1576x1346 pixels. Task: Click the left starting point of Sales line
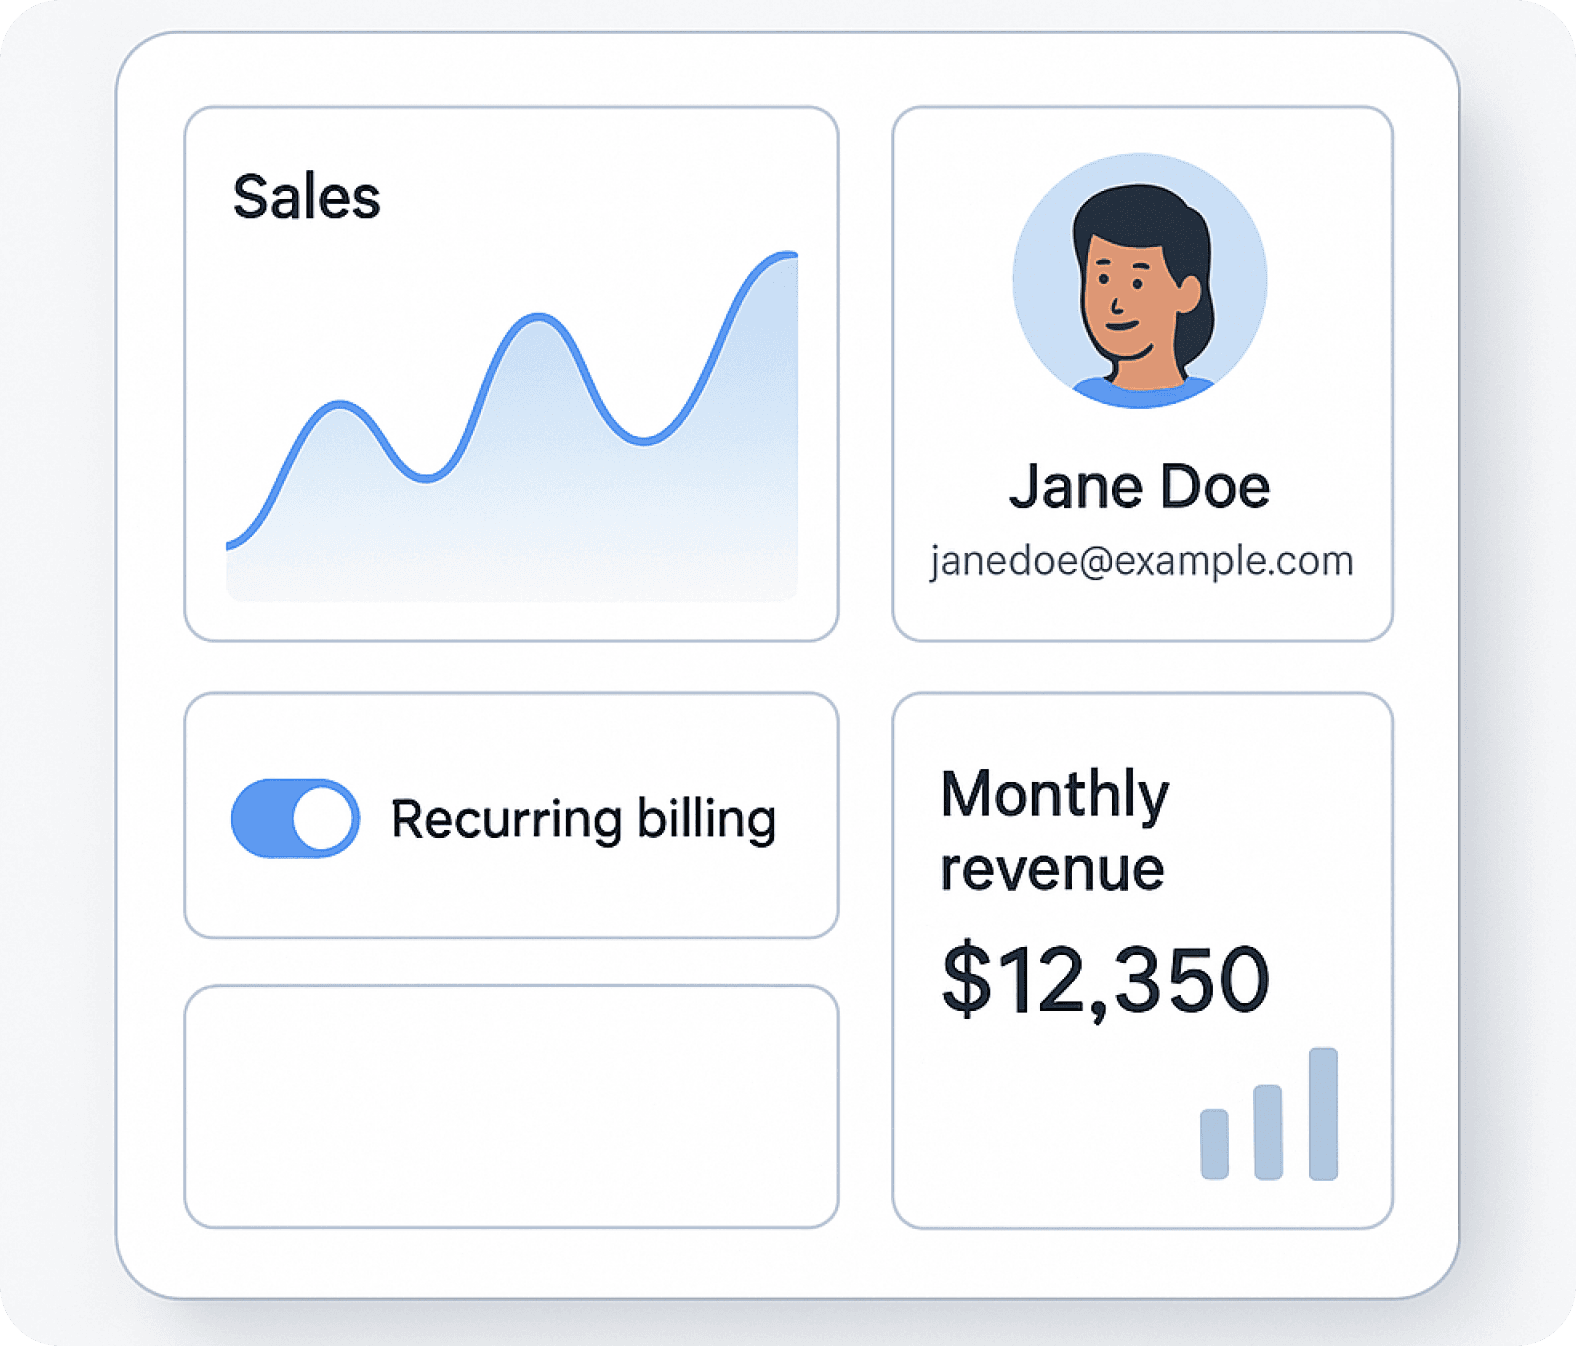click(231, 545)
